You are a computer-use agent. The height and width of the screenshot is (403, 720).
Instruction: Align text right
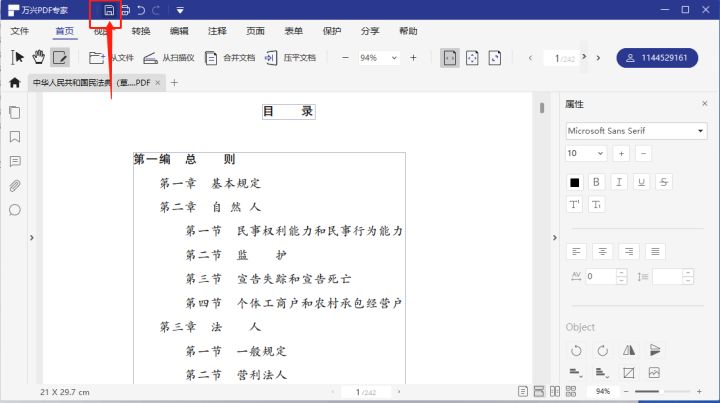coord(629,252)
